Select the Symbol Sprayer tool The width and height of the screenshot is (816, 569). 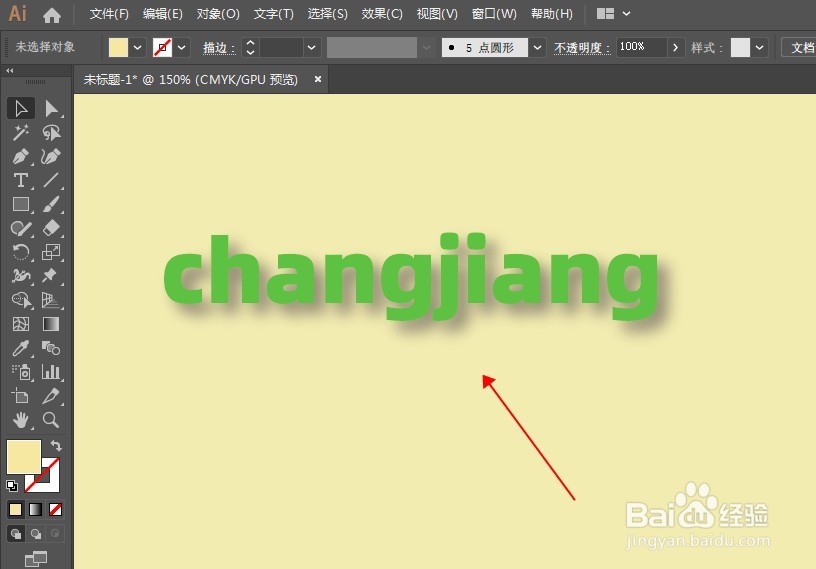point(21,372)
